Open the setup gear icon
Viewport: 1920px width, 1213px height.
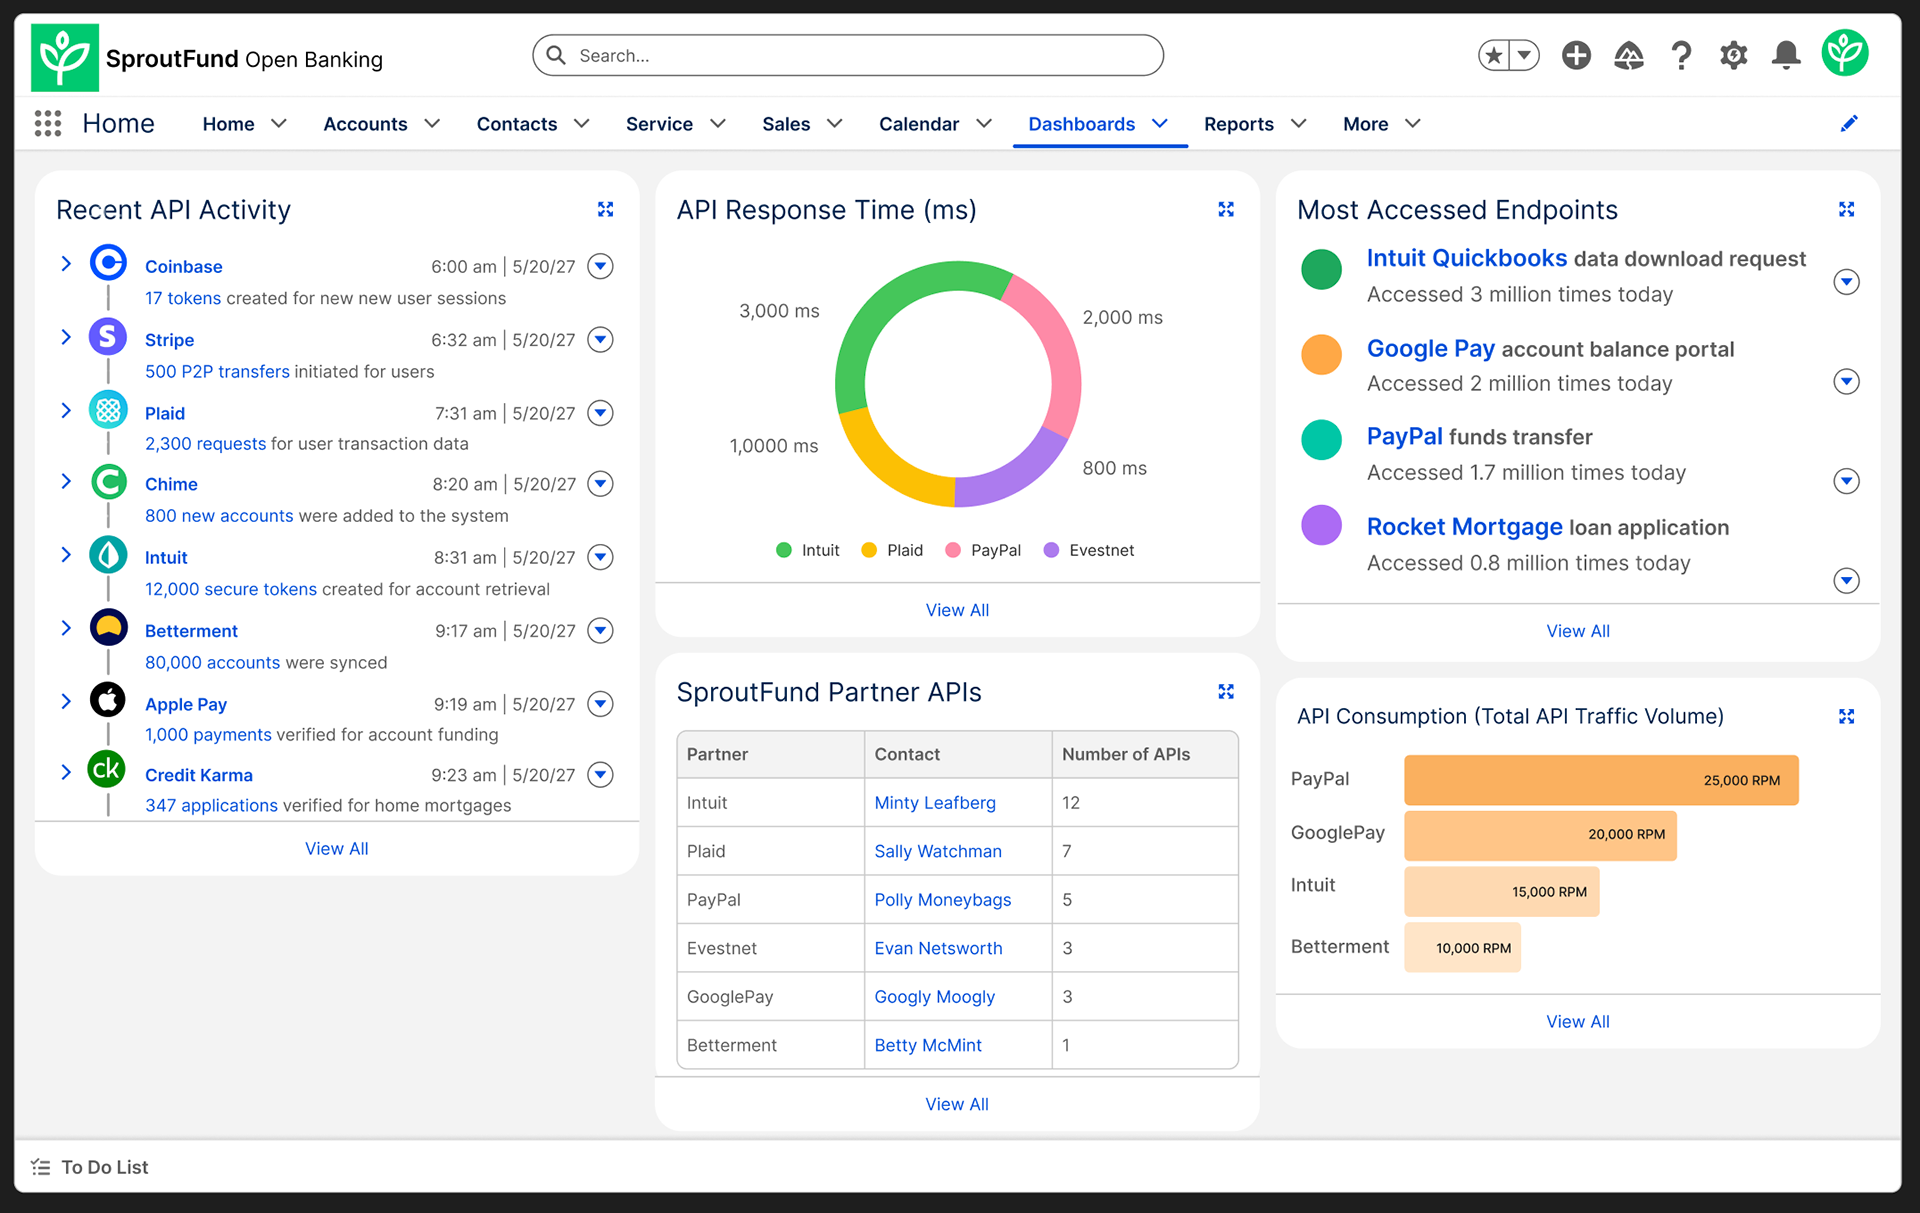(x=1733, y=55)
